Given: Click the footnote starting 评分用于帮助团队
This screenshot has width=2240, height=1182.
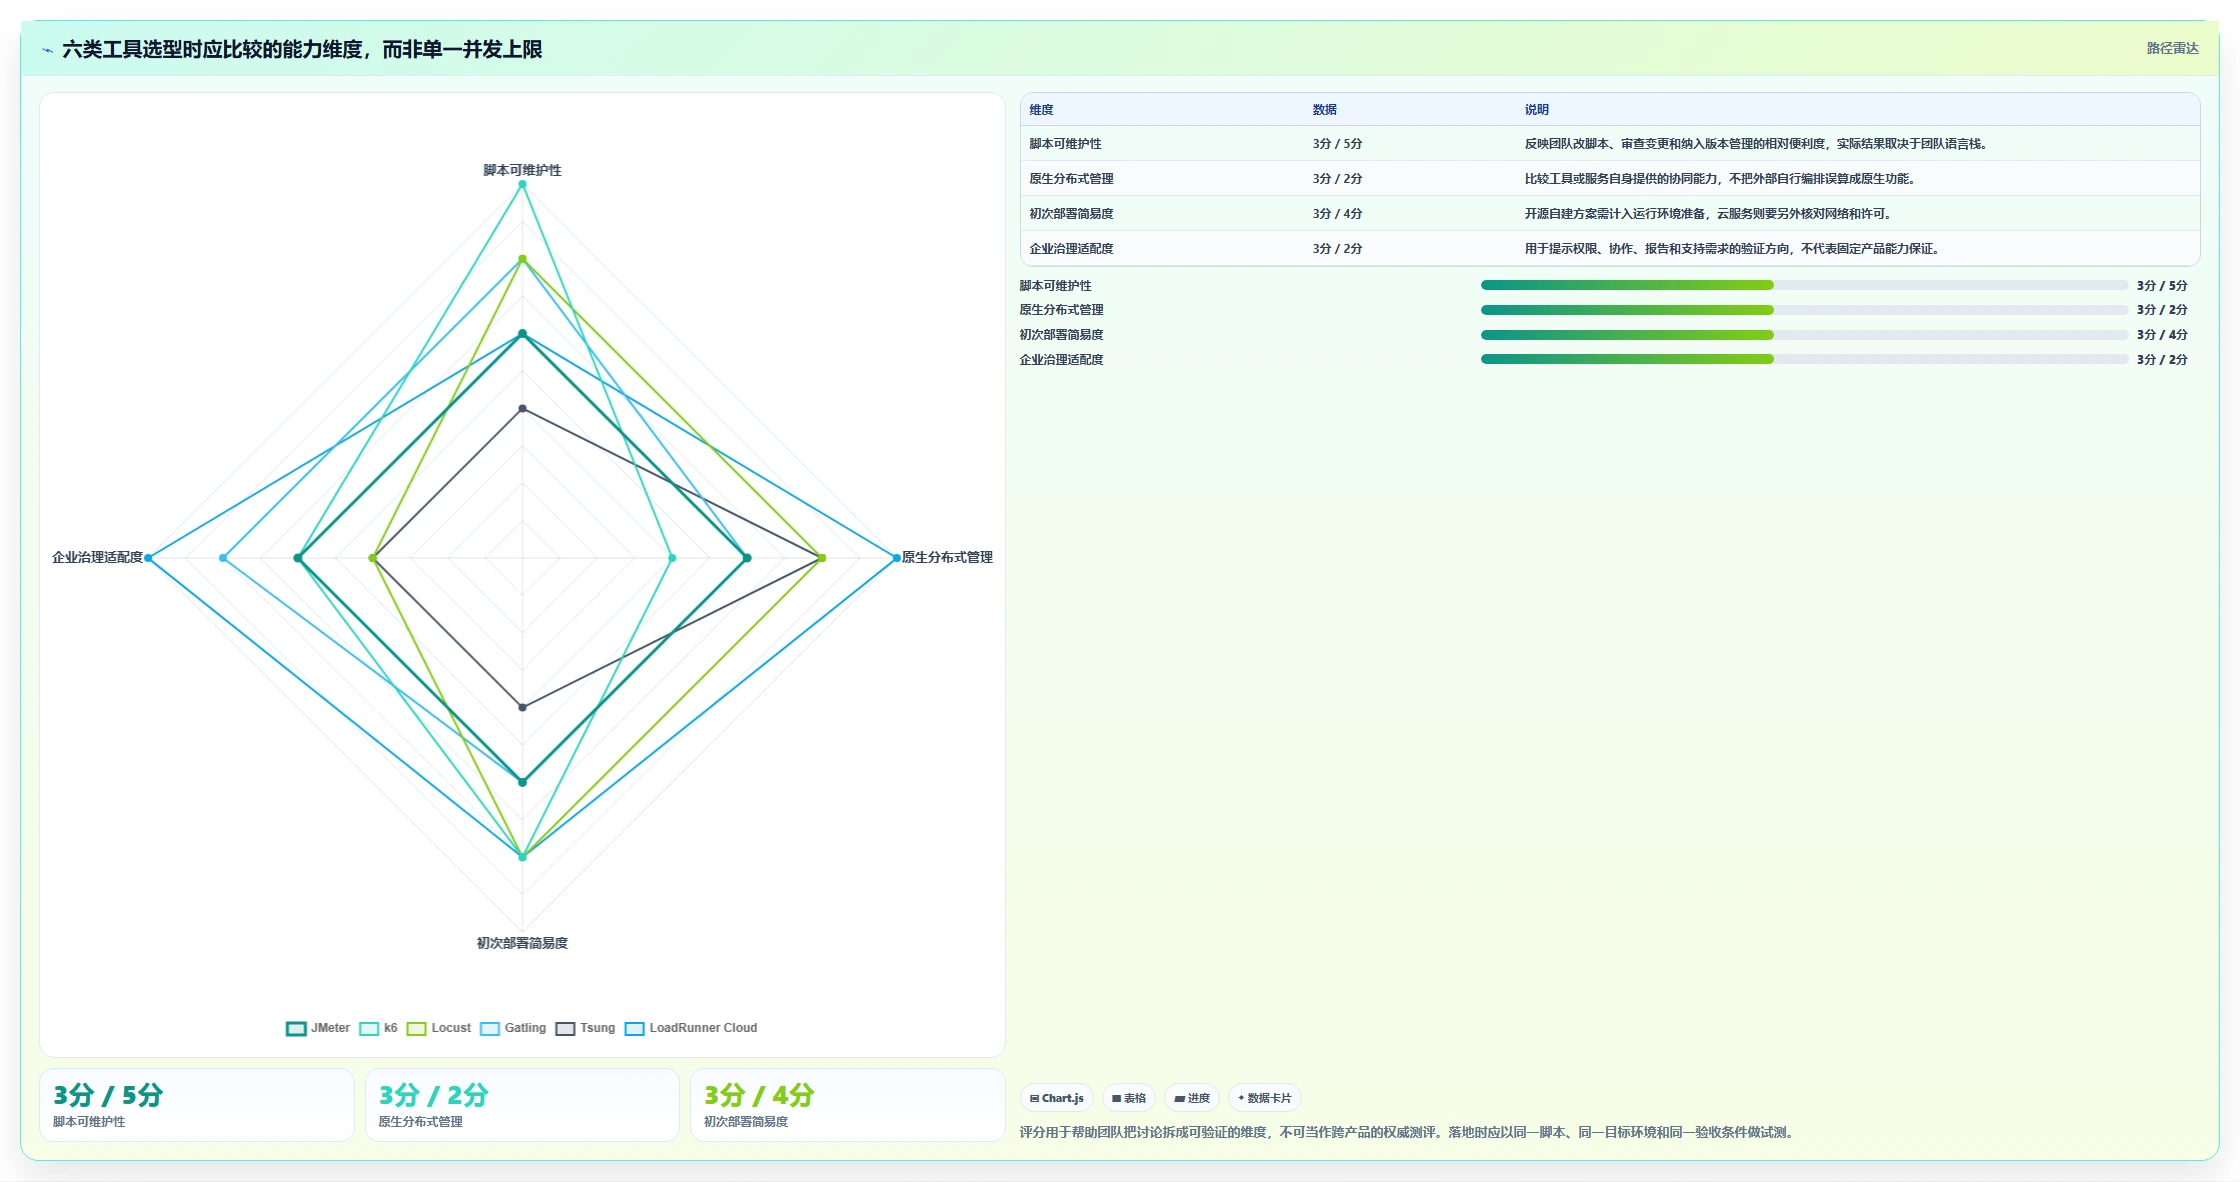Looking at the screenshot, I should point(1409,1133).
